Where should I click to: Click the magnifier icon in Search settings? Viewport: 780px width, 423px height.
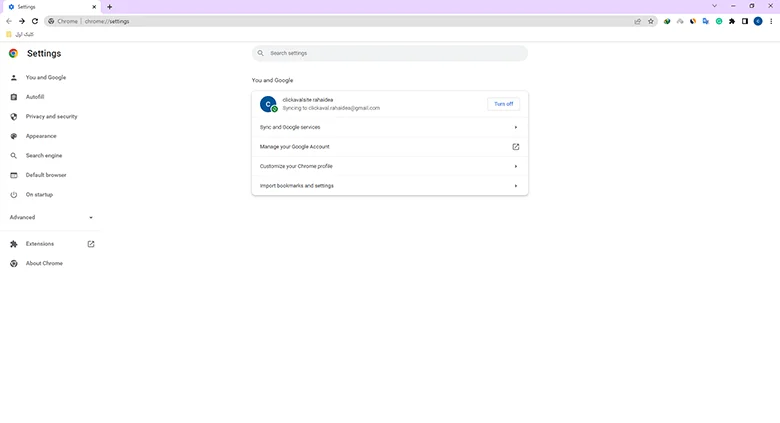tap(261, 53)
